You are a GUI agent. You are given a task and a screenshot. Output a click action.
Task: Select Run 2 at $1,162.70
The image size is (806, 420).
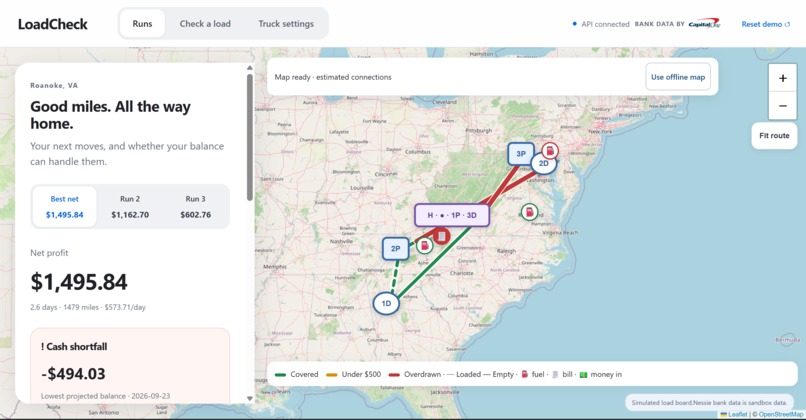click(130, 207)
